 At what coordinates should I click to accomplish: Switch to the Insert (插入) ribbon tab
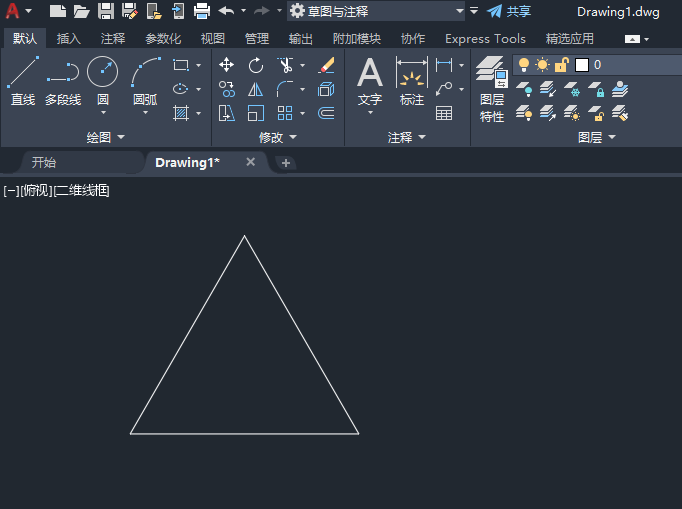(69, 39)
